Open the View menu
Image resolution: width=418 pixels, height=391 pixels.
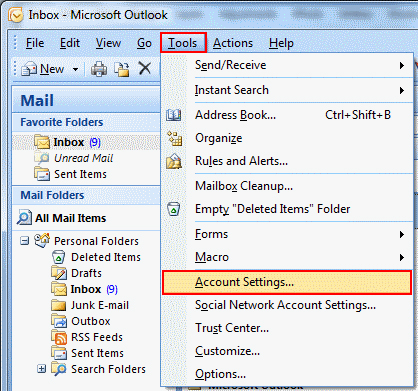[x=108, y=43]
